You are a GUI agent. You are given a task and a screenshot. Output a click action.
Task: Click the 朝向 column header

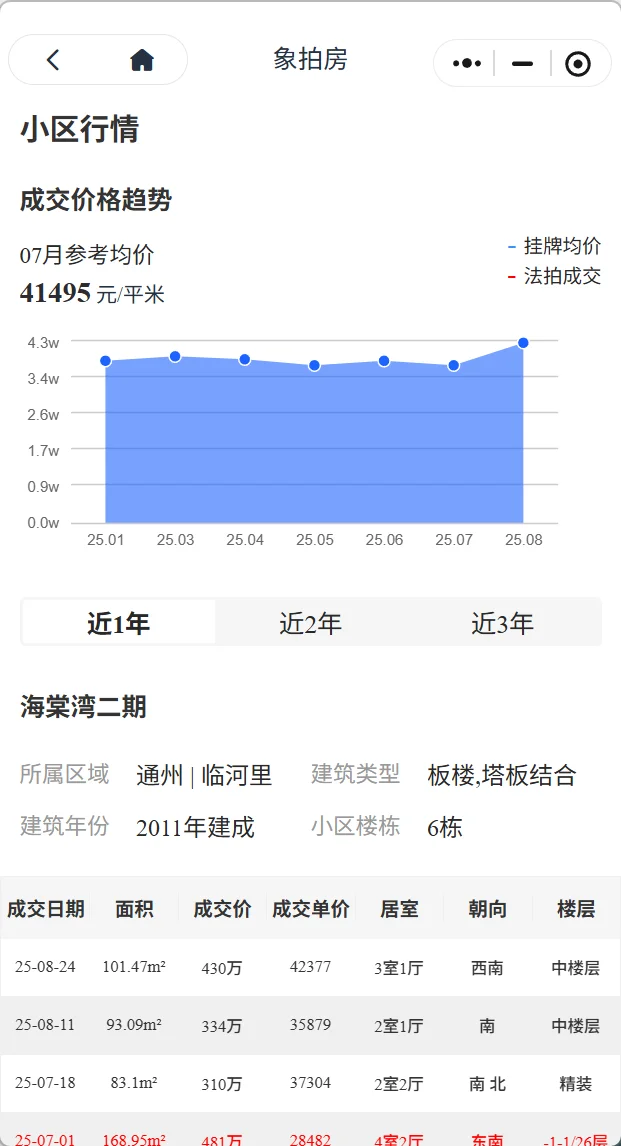coord(487,908)
